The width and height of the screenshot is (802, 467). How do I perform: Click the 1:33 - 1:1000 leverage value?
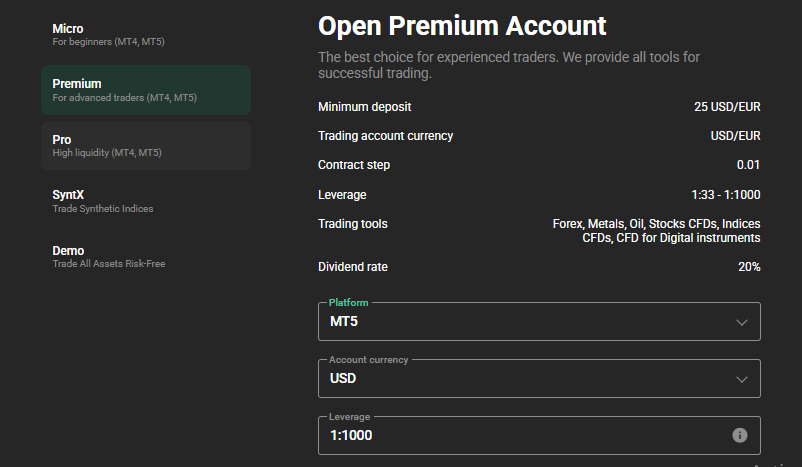pos(726,195)
